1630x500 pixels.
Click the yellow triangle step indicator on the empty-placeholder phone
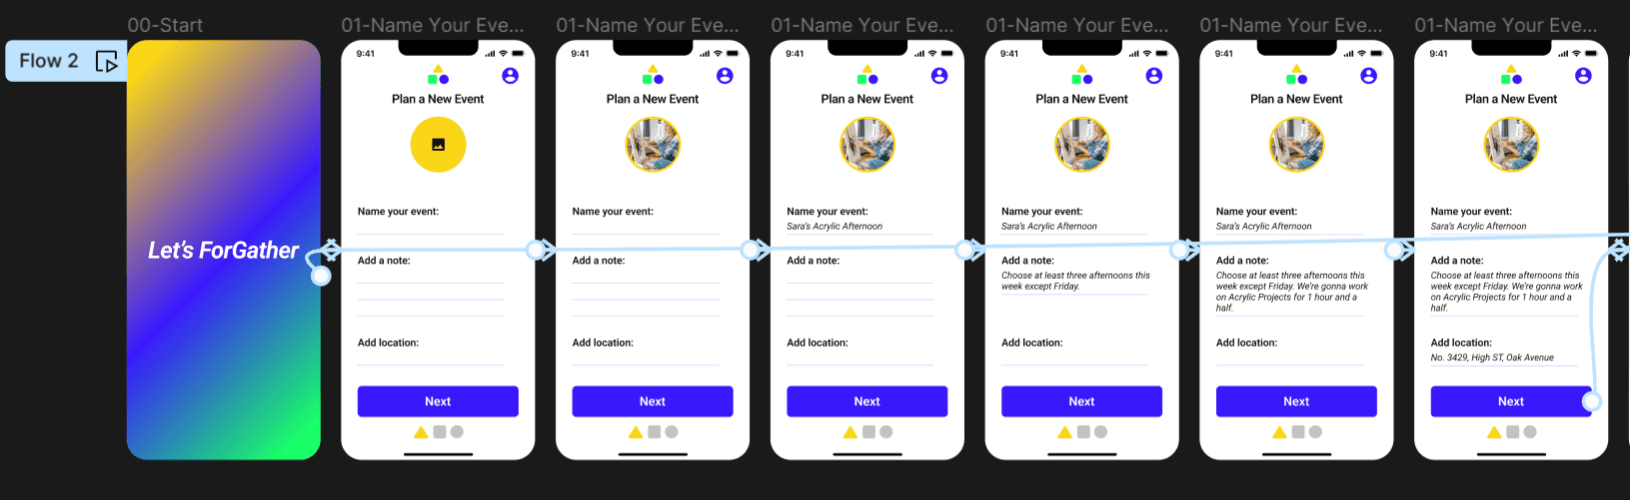(x=421, y=432)
